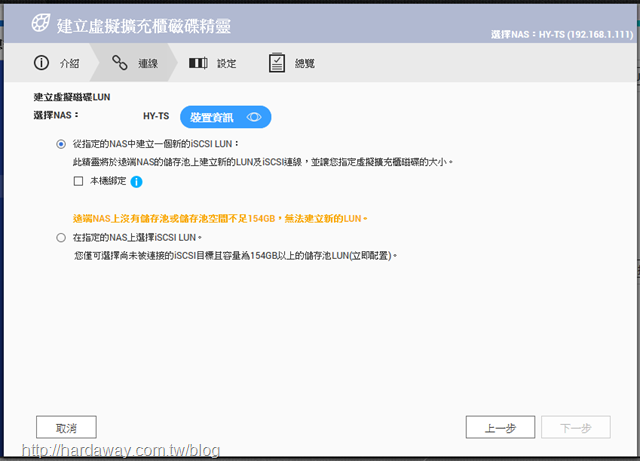Click the 下一步 button

click(576, 428)
